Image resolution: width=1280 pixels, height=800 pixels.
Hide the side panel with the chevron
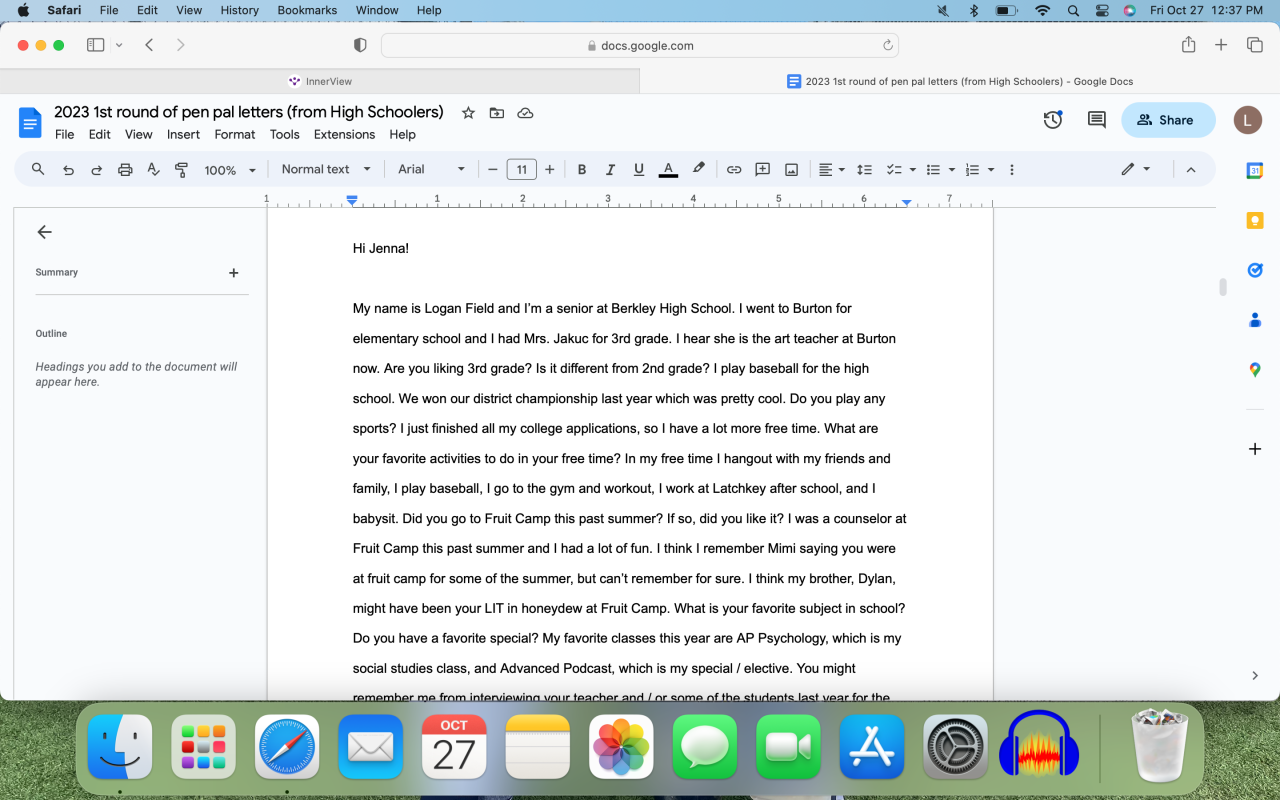pyautogui.click(x=1255, y=676)
